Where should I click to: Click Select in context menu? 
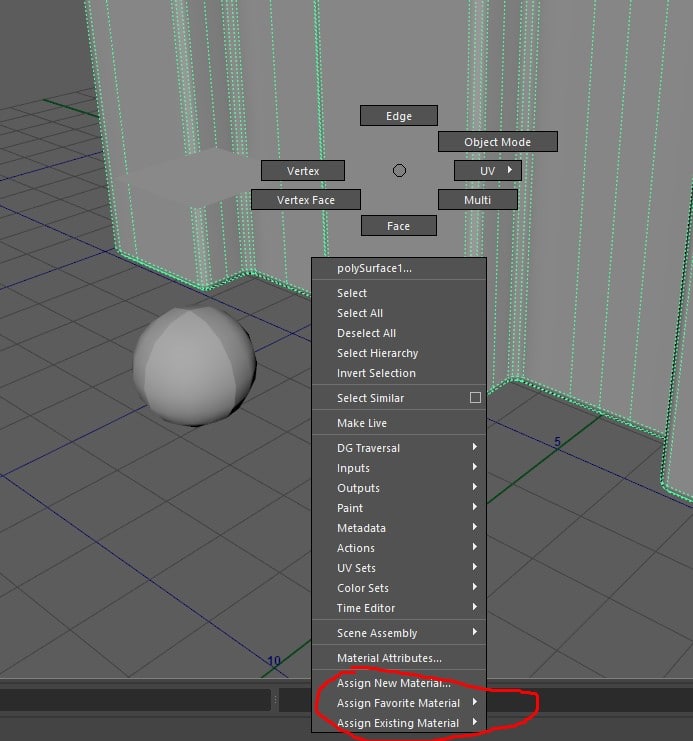(x=398, y=293)
